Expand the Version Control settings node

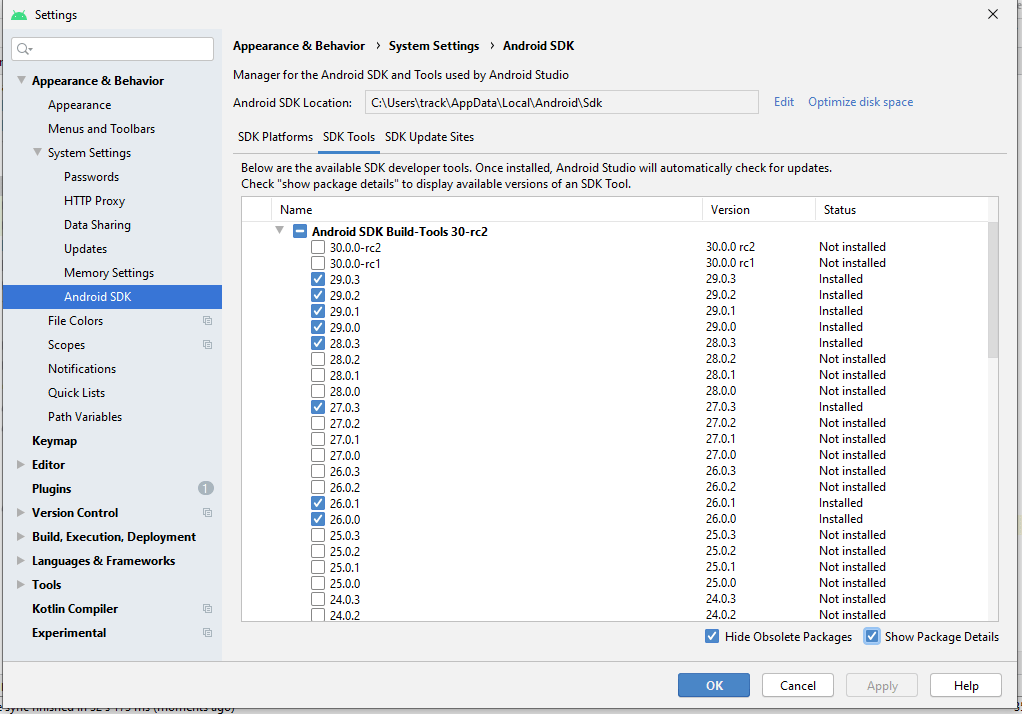(21, 513)
